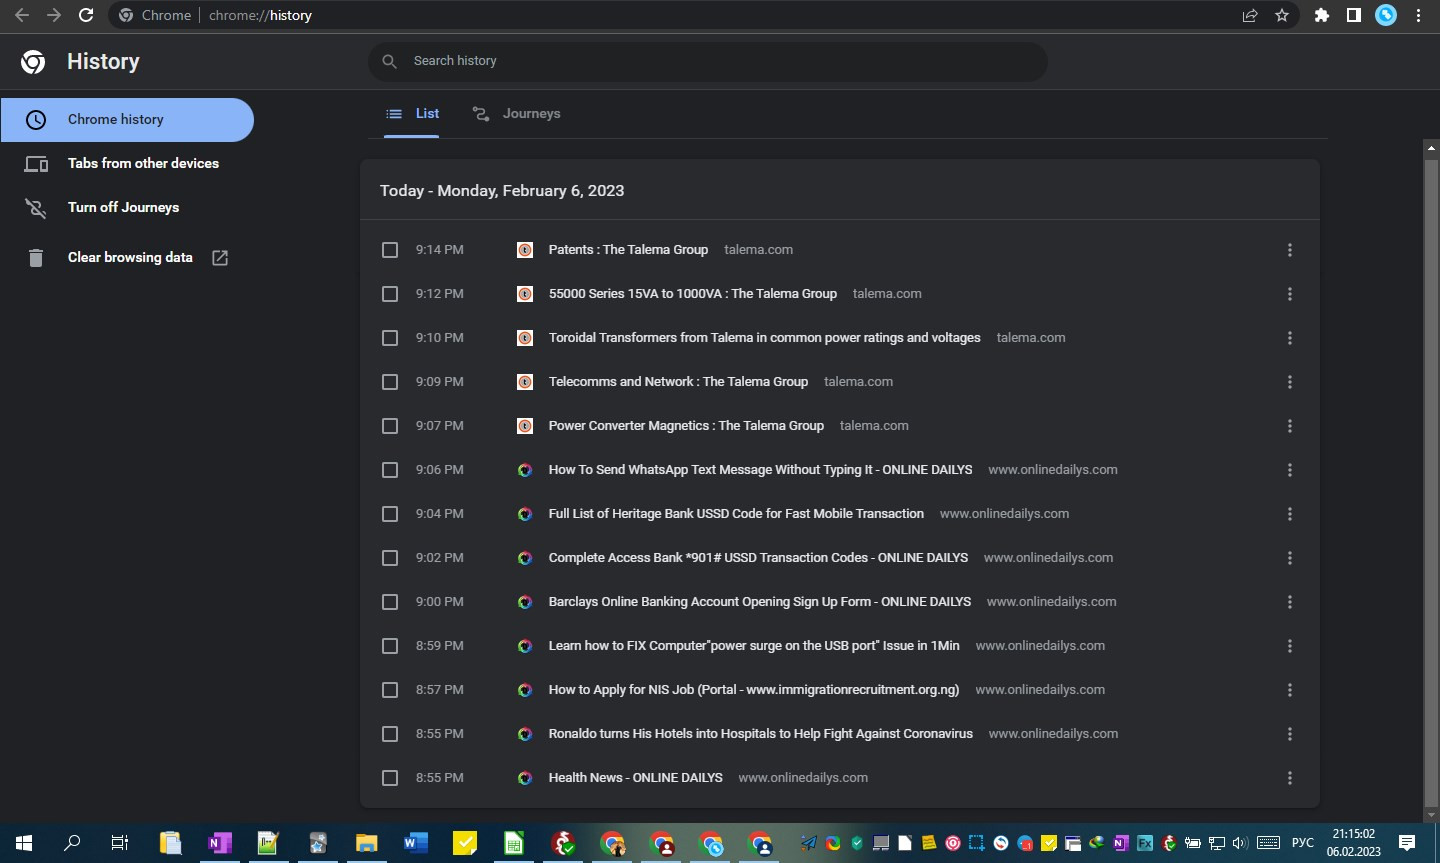The image size is (1440, 863).
Task: Click favicon of Patents : The Talema Group
Action: (525, 250)
